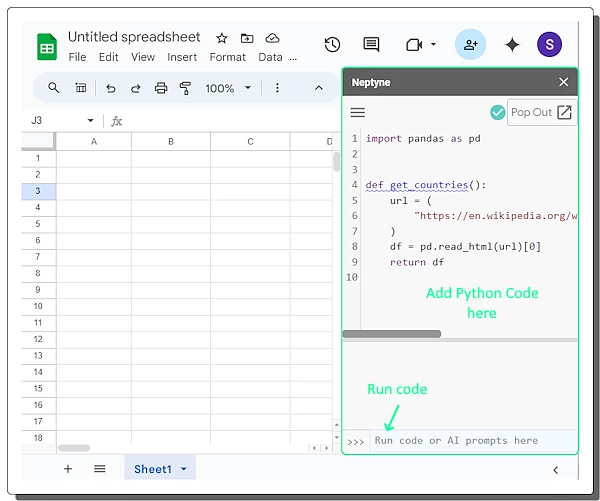Click the Share add-person button
This screenshot has height=501, width=600.
click(x=470, y=45)
